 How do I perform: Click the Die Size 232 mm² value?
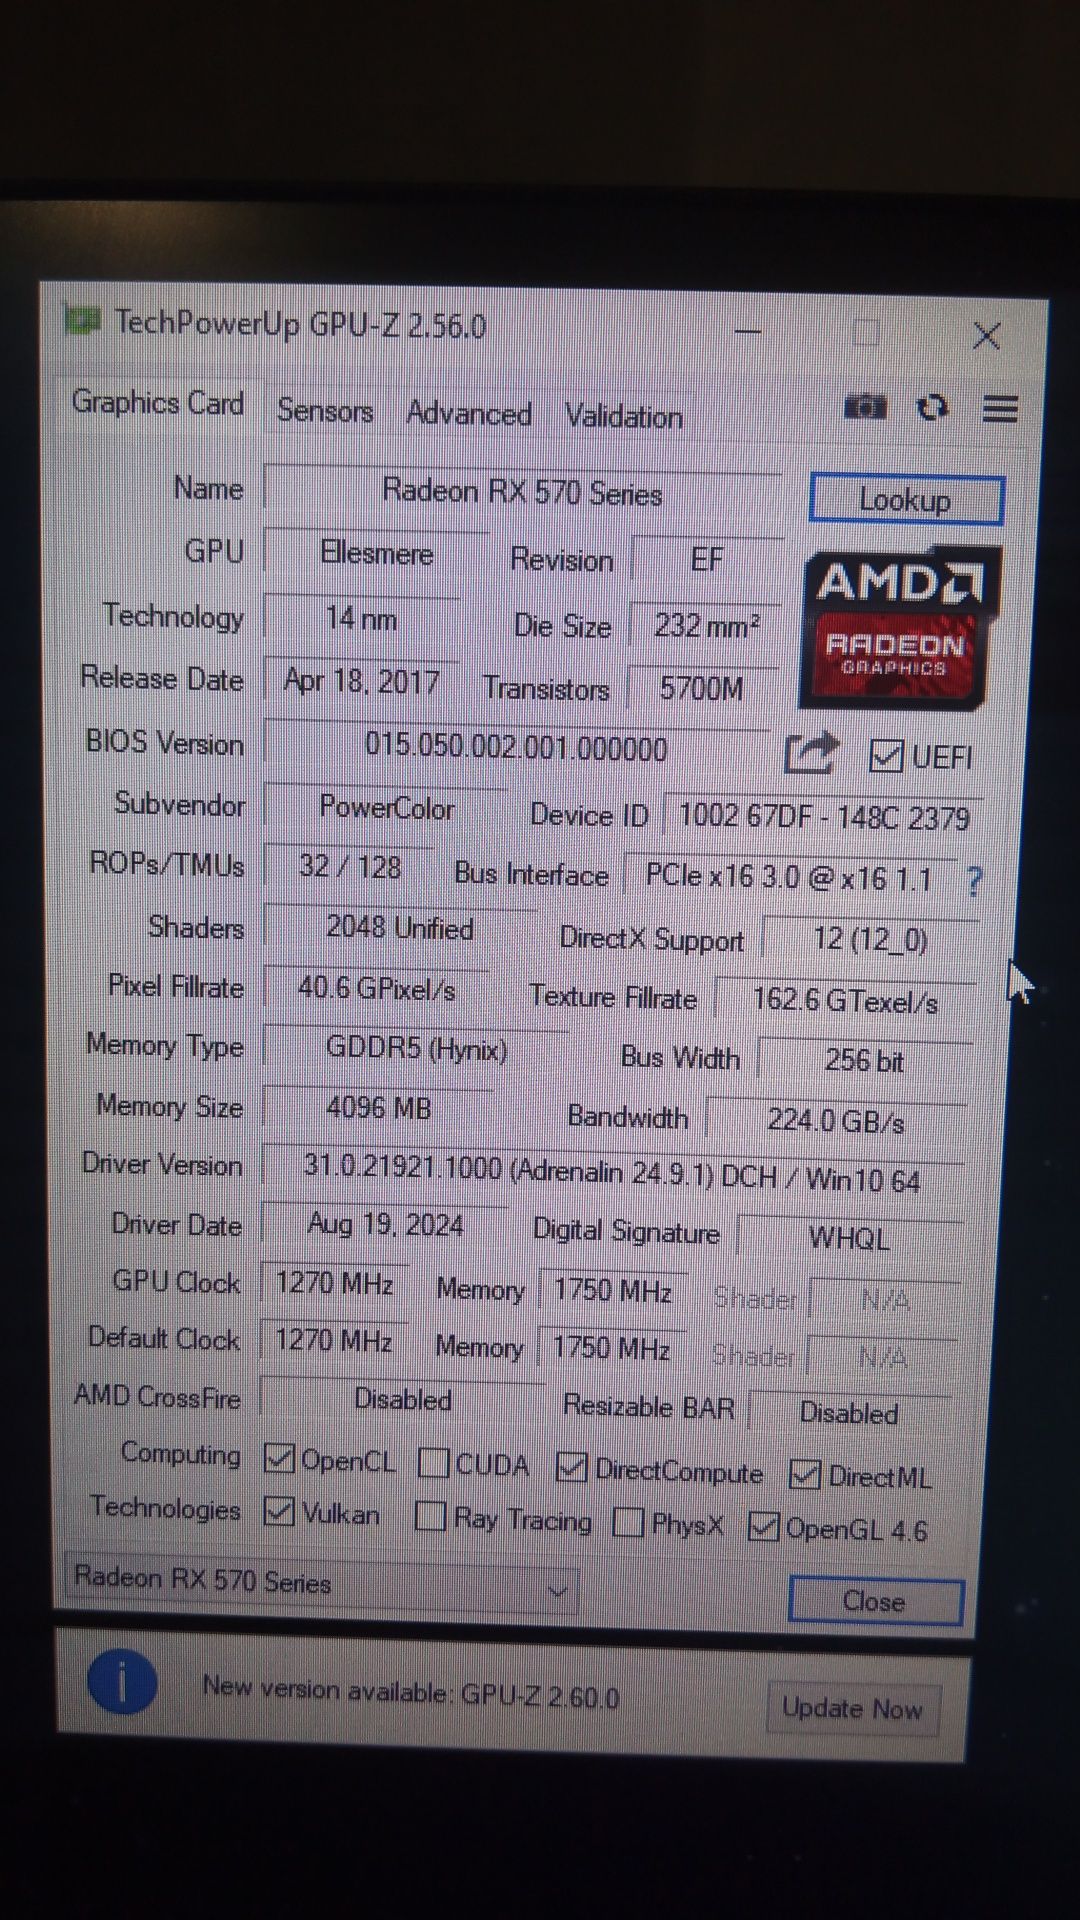(707, 626)
